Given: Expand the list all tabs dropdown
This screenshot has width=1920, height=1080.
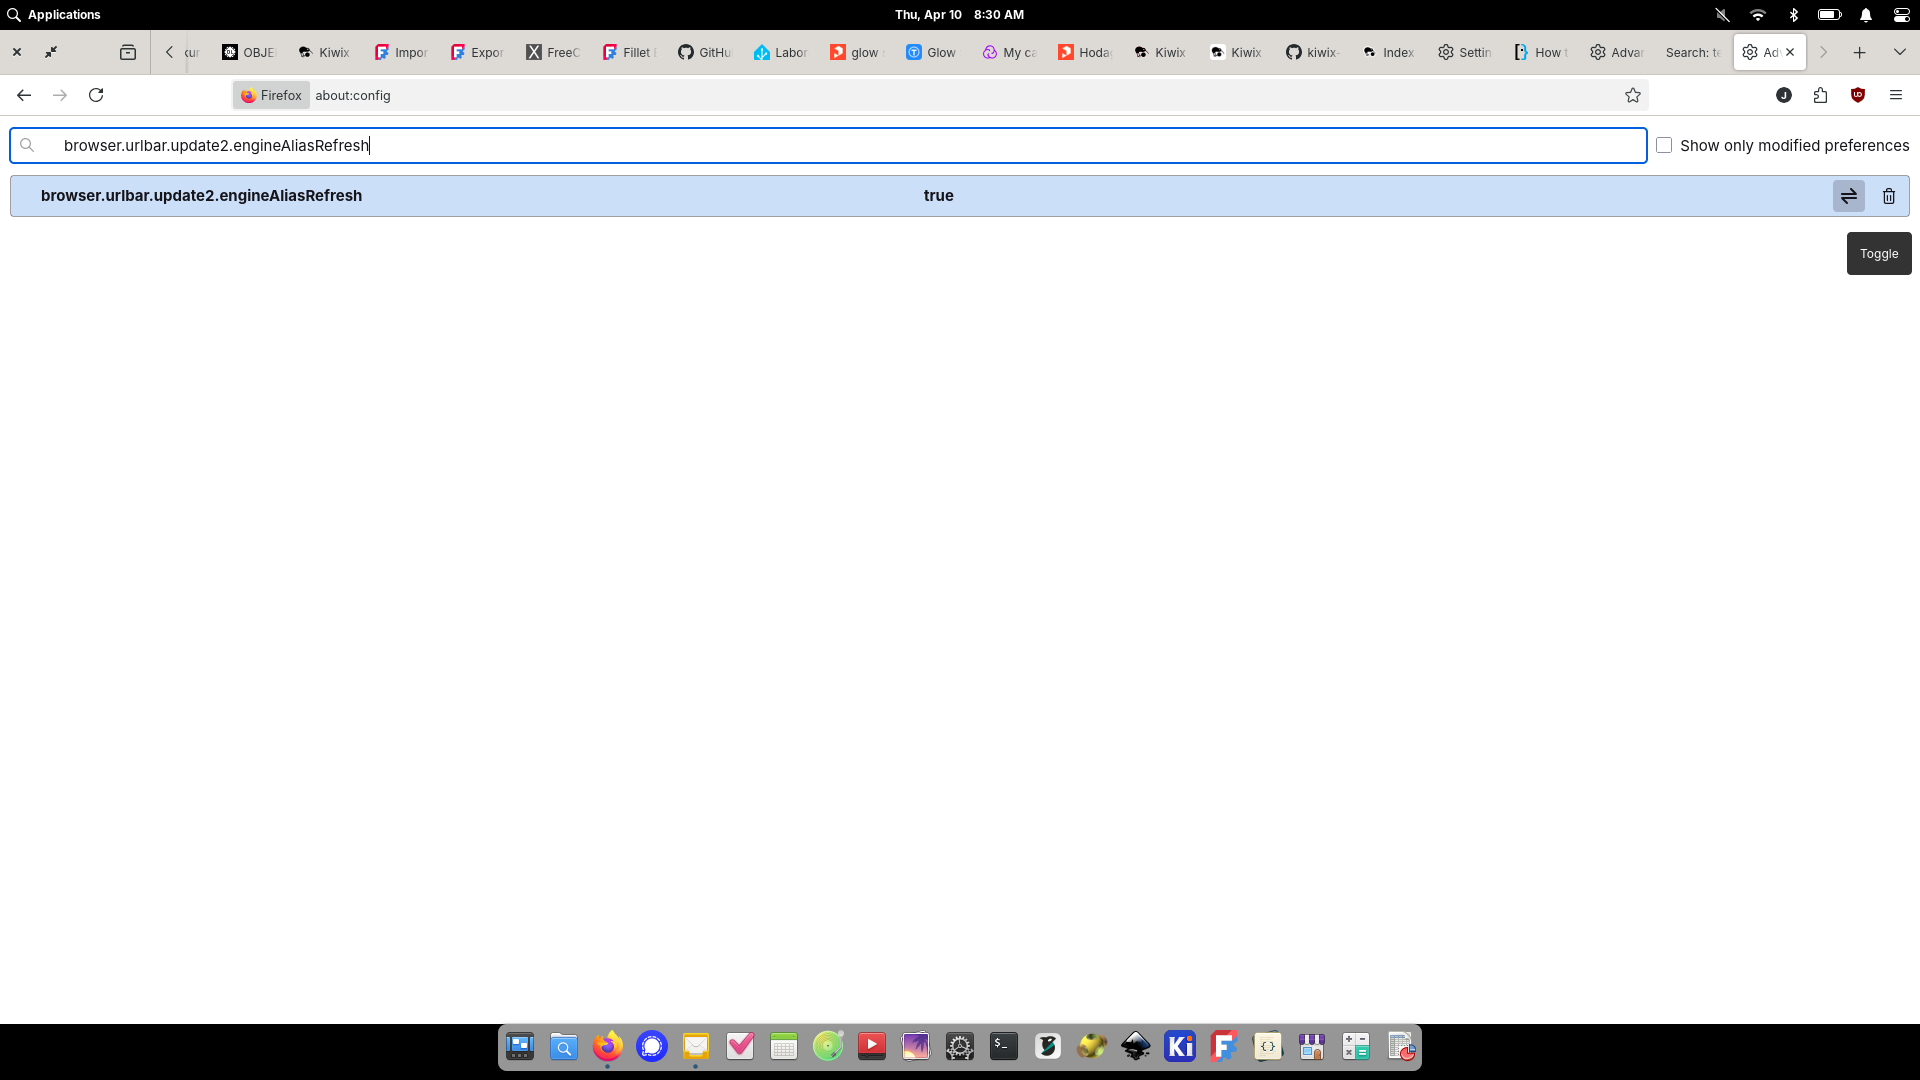Looking at the screenshot, I should pos(1899,52).
